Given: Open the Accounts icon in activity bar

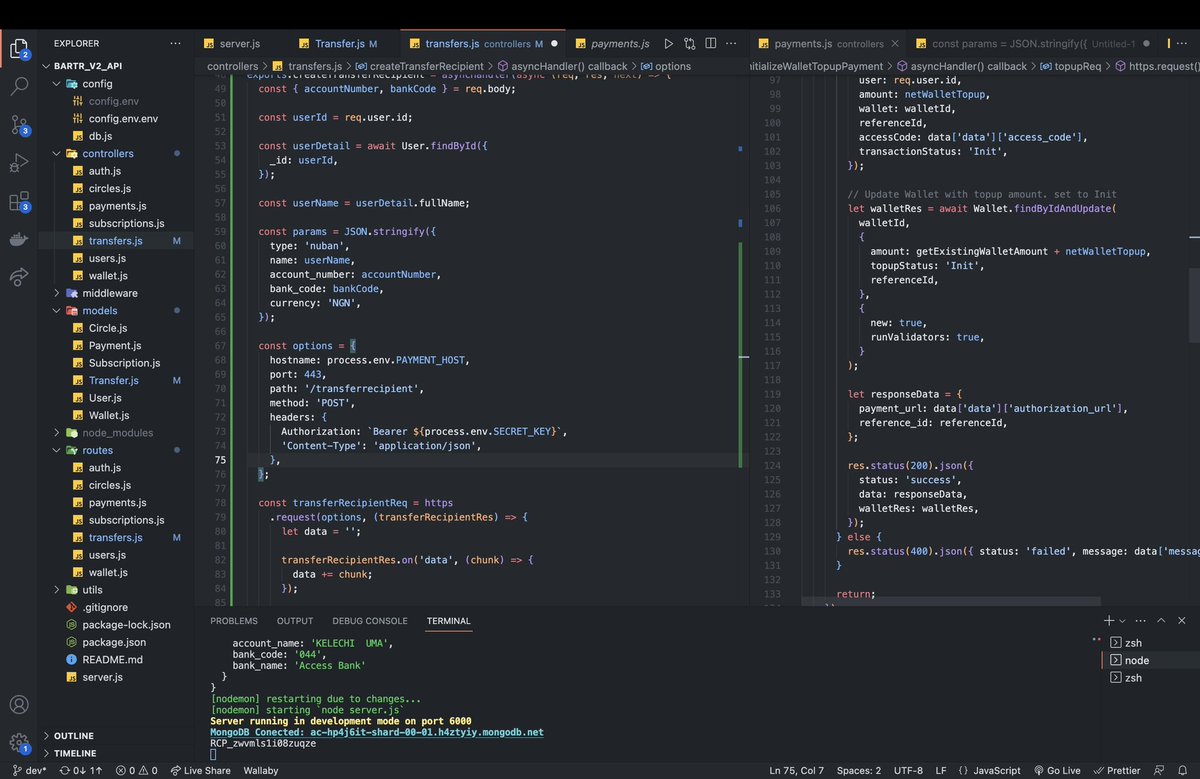Looking at the screenshot, I should coord(19,704).
